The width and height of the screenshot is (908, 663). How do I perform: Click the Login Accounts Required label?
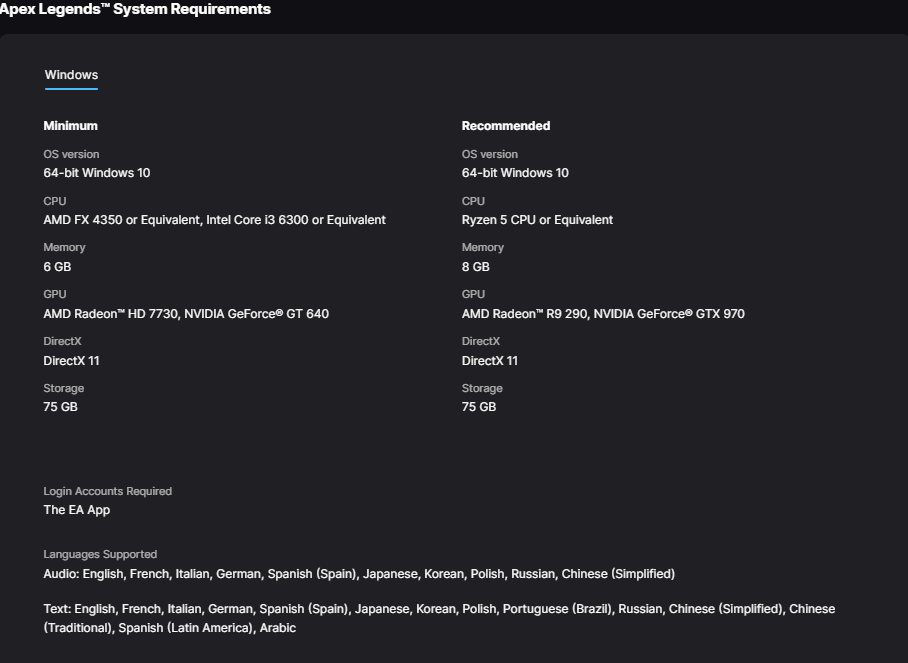pos(107,491)
